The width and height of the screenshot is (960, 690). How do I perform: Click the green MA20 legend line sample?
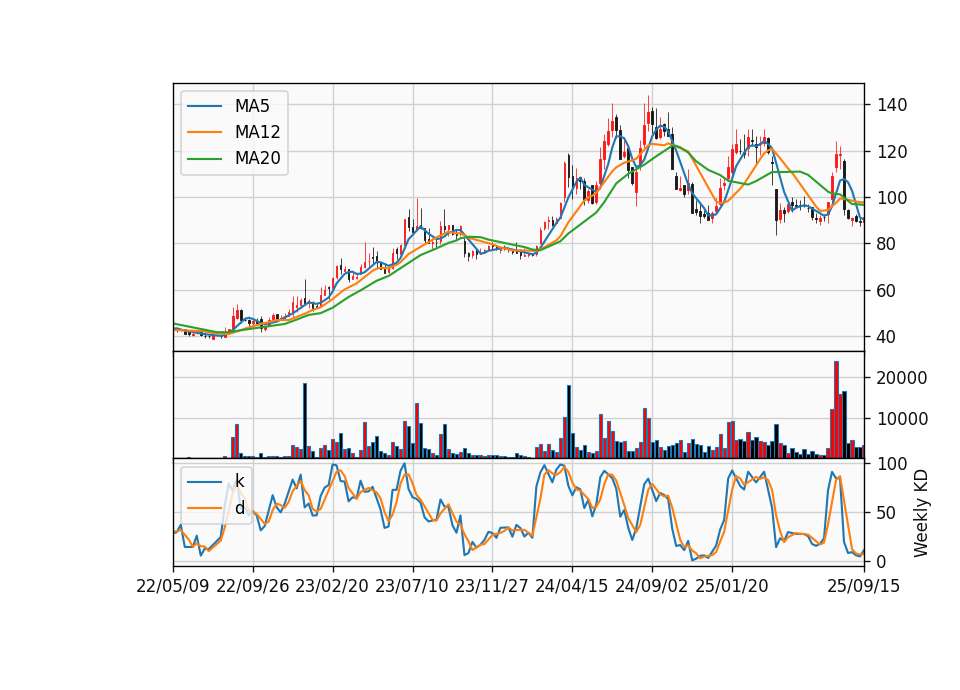205,159
